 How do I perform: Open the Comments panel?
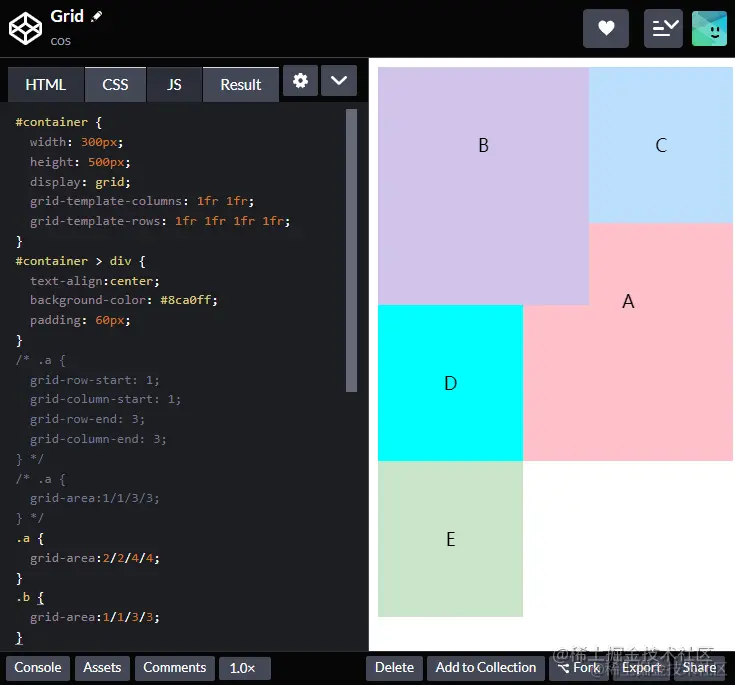tap(175, 668)
